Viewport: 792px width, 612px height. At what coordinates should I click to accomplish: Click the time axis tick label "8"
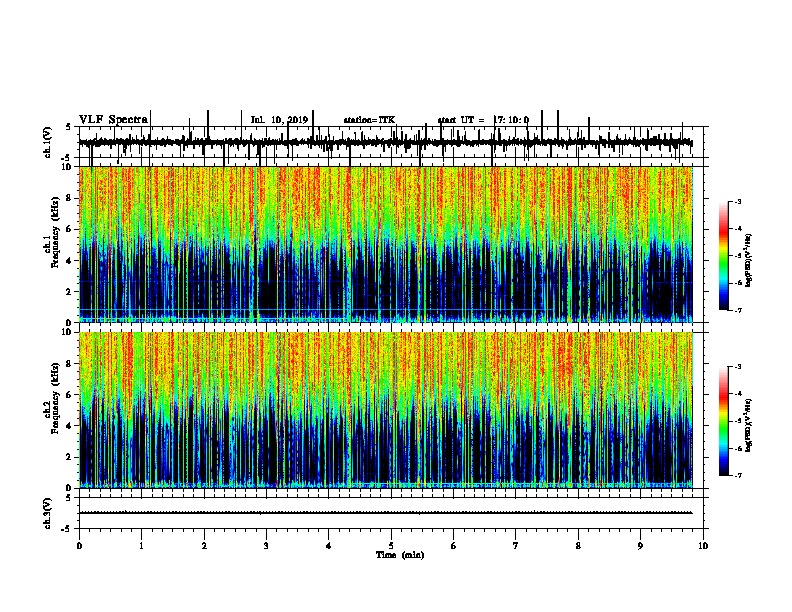(578, 546)
